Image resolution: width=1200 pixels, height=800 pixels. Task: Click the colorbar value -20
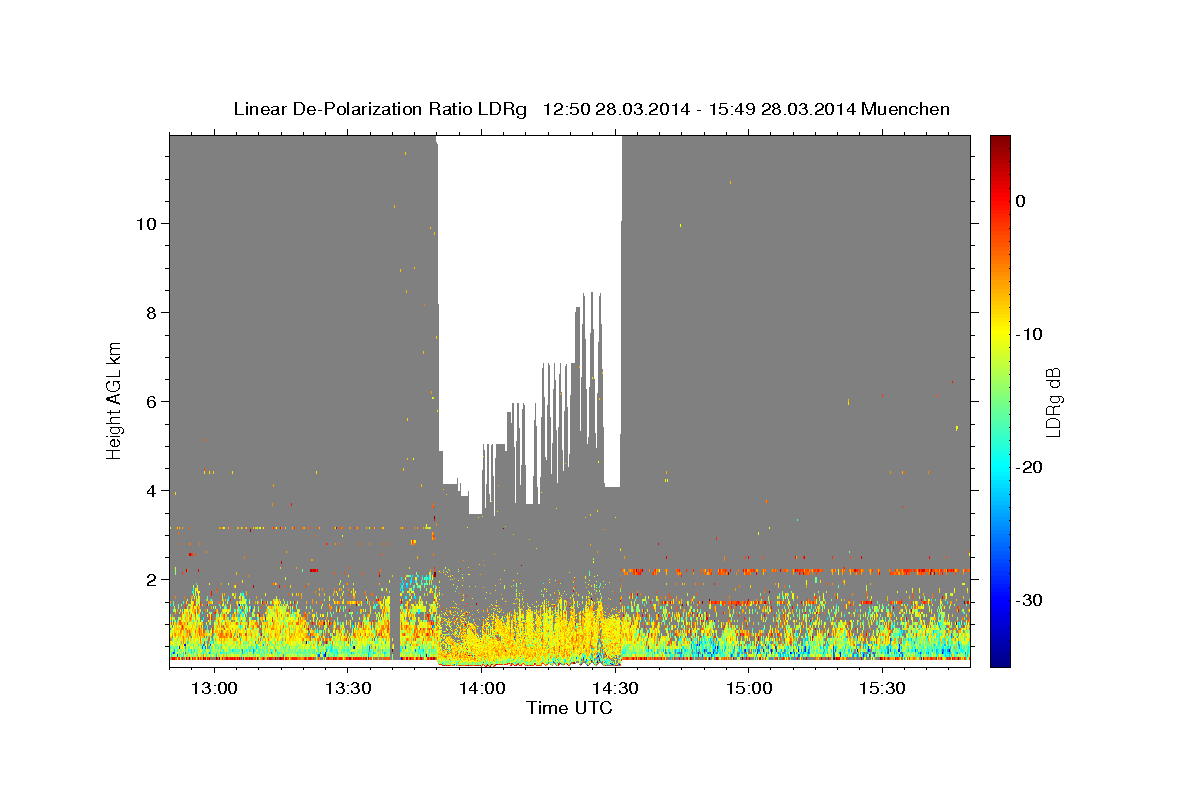tap(1030, 467)
